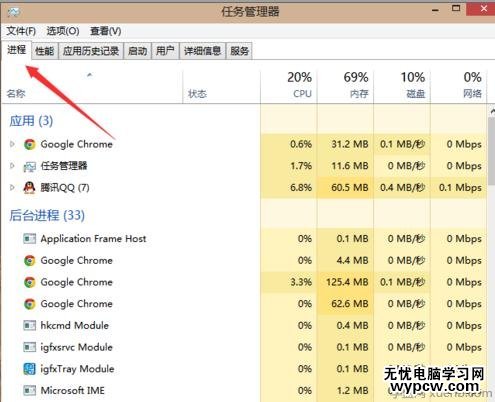The width and height of the screenshot is (495, 402).
Task: Select the Microsoft IME process name
Action: tap(73, 390)
